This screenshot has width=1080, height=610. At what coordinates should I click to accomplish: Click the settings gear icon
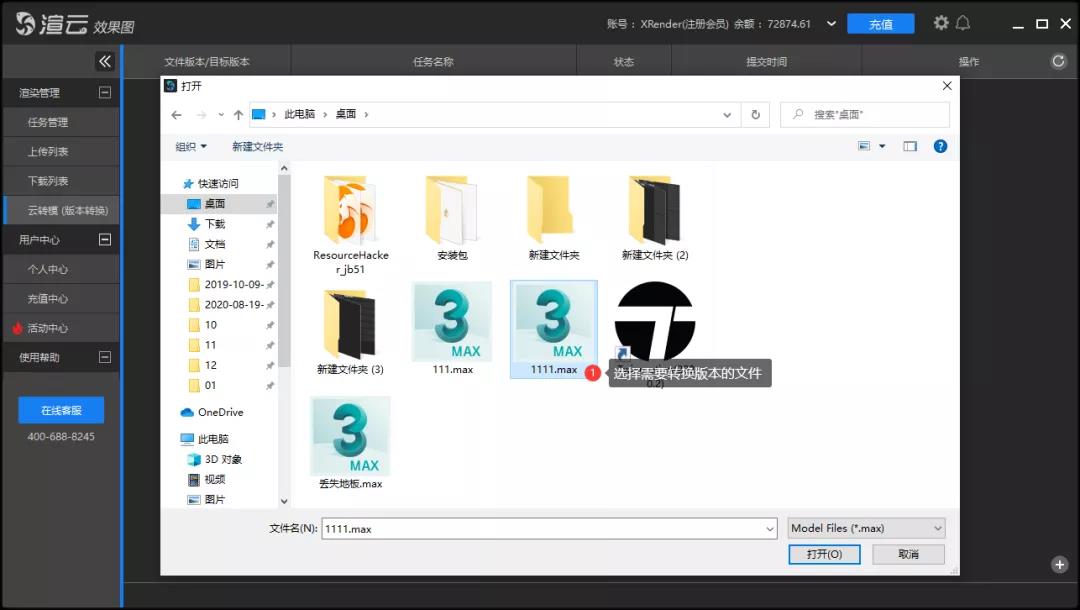(x=941, y=23)
